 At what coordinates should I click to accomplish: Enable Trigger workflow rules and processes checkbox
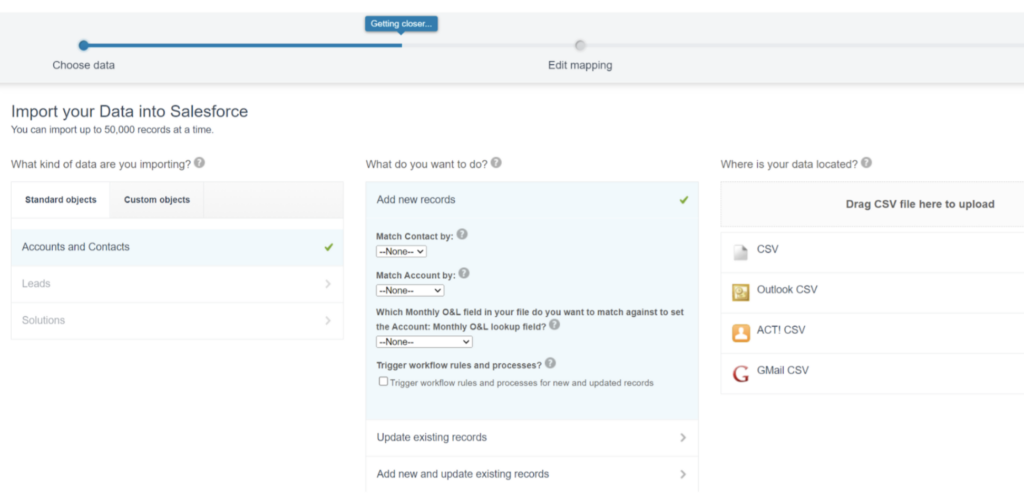coord(383,382)
